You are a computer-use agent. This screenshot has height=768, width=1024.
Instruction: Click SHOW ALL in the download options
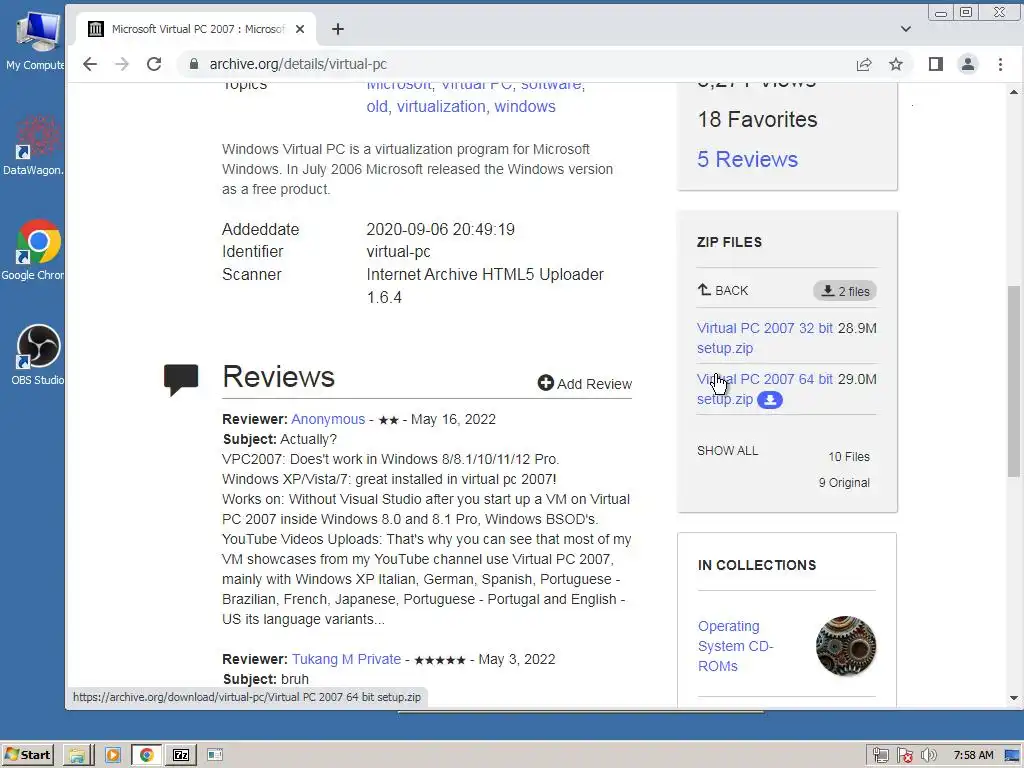coord(728,451)
